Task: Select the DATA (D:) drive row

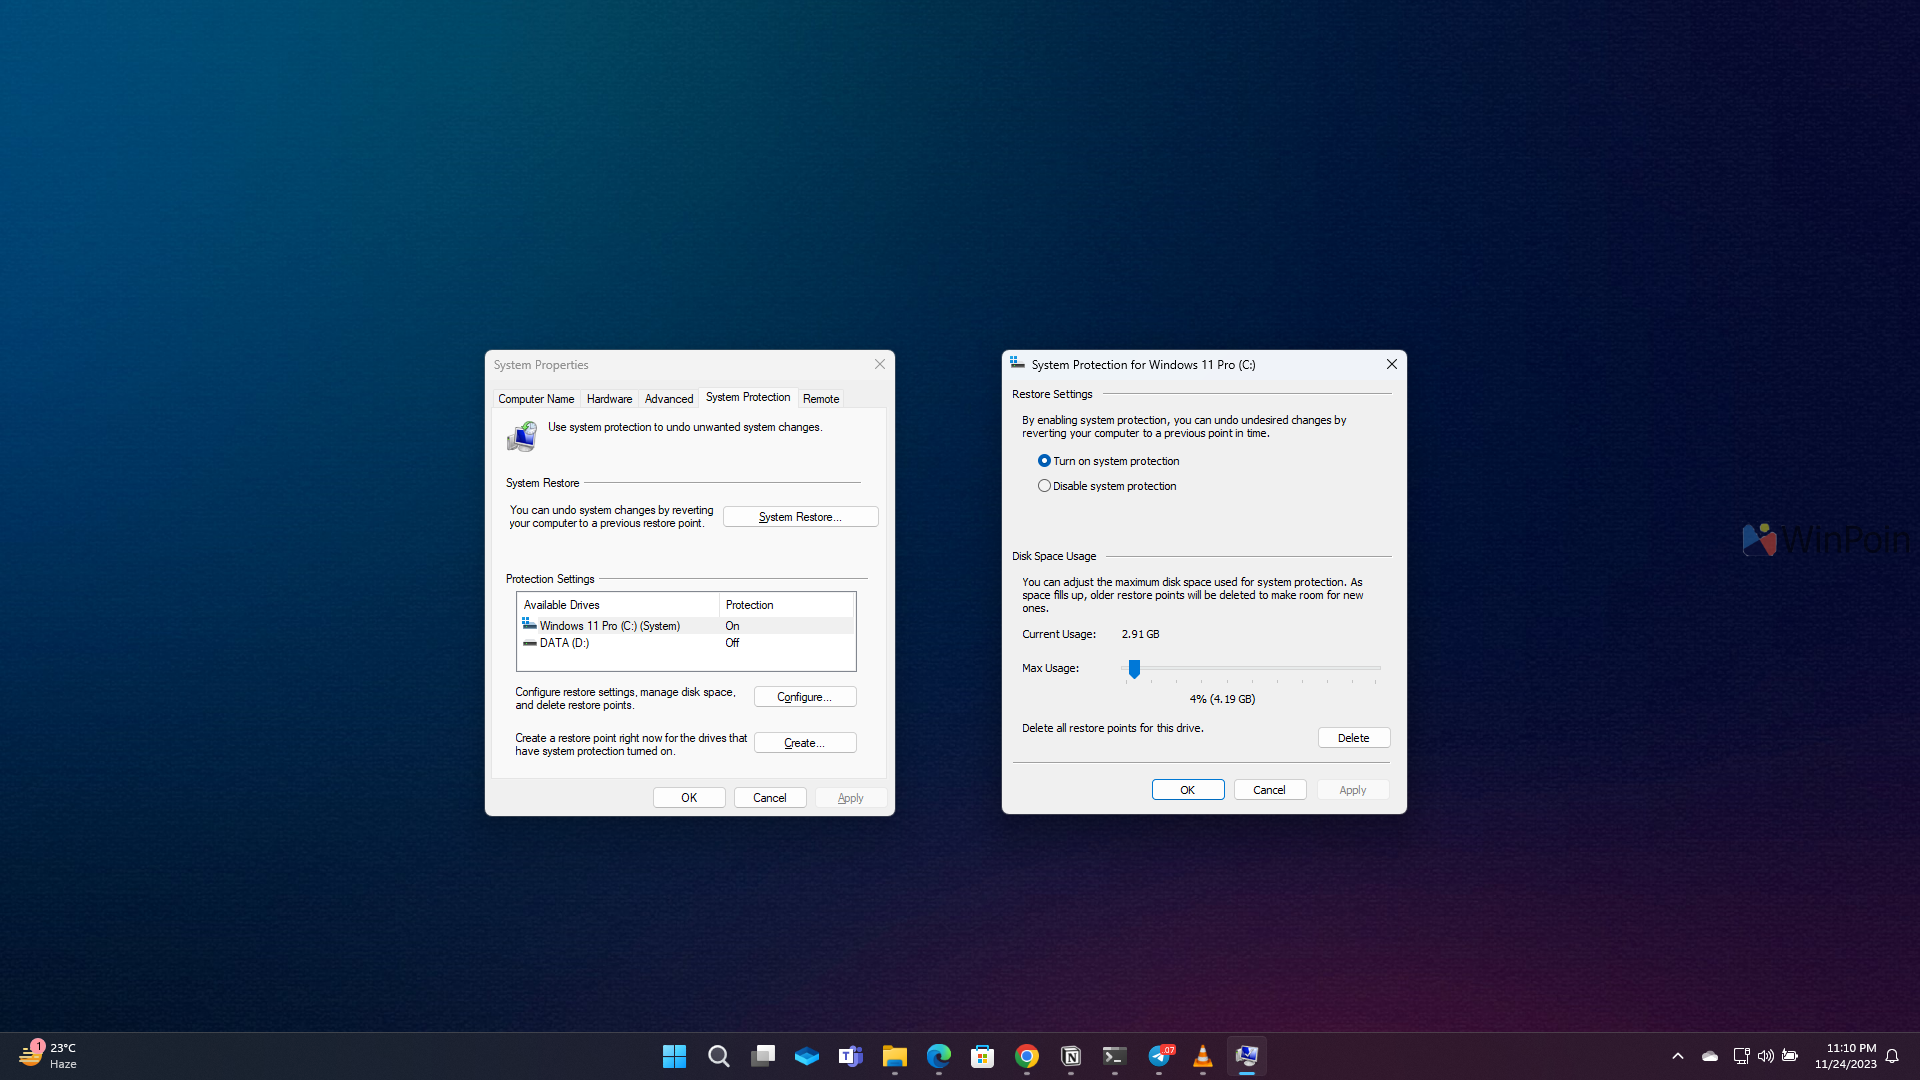Action: pyautogui.click(x=565, y=643)
